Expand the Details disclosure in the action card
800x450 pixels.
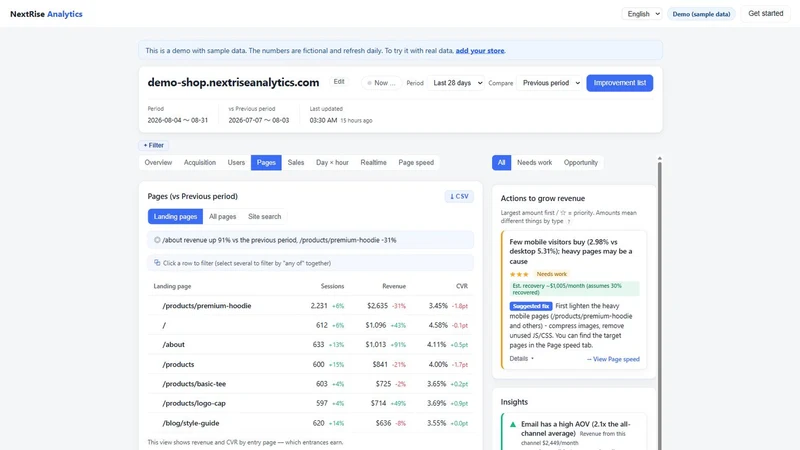click(521, 359)
